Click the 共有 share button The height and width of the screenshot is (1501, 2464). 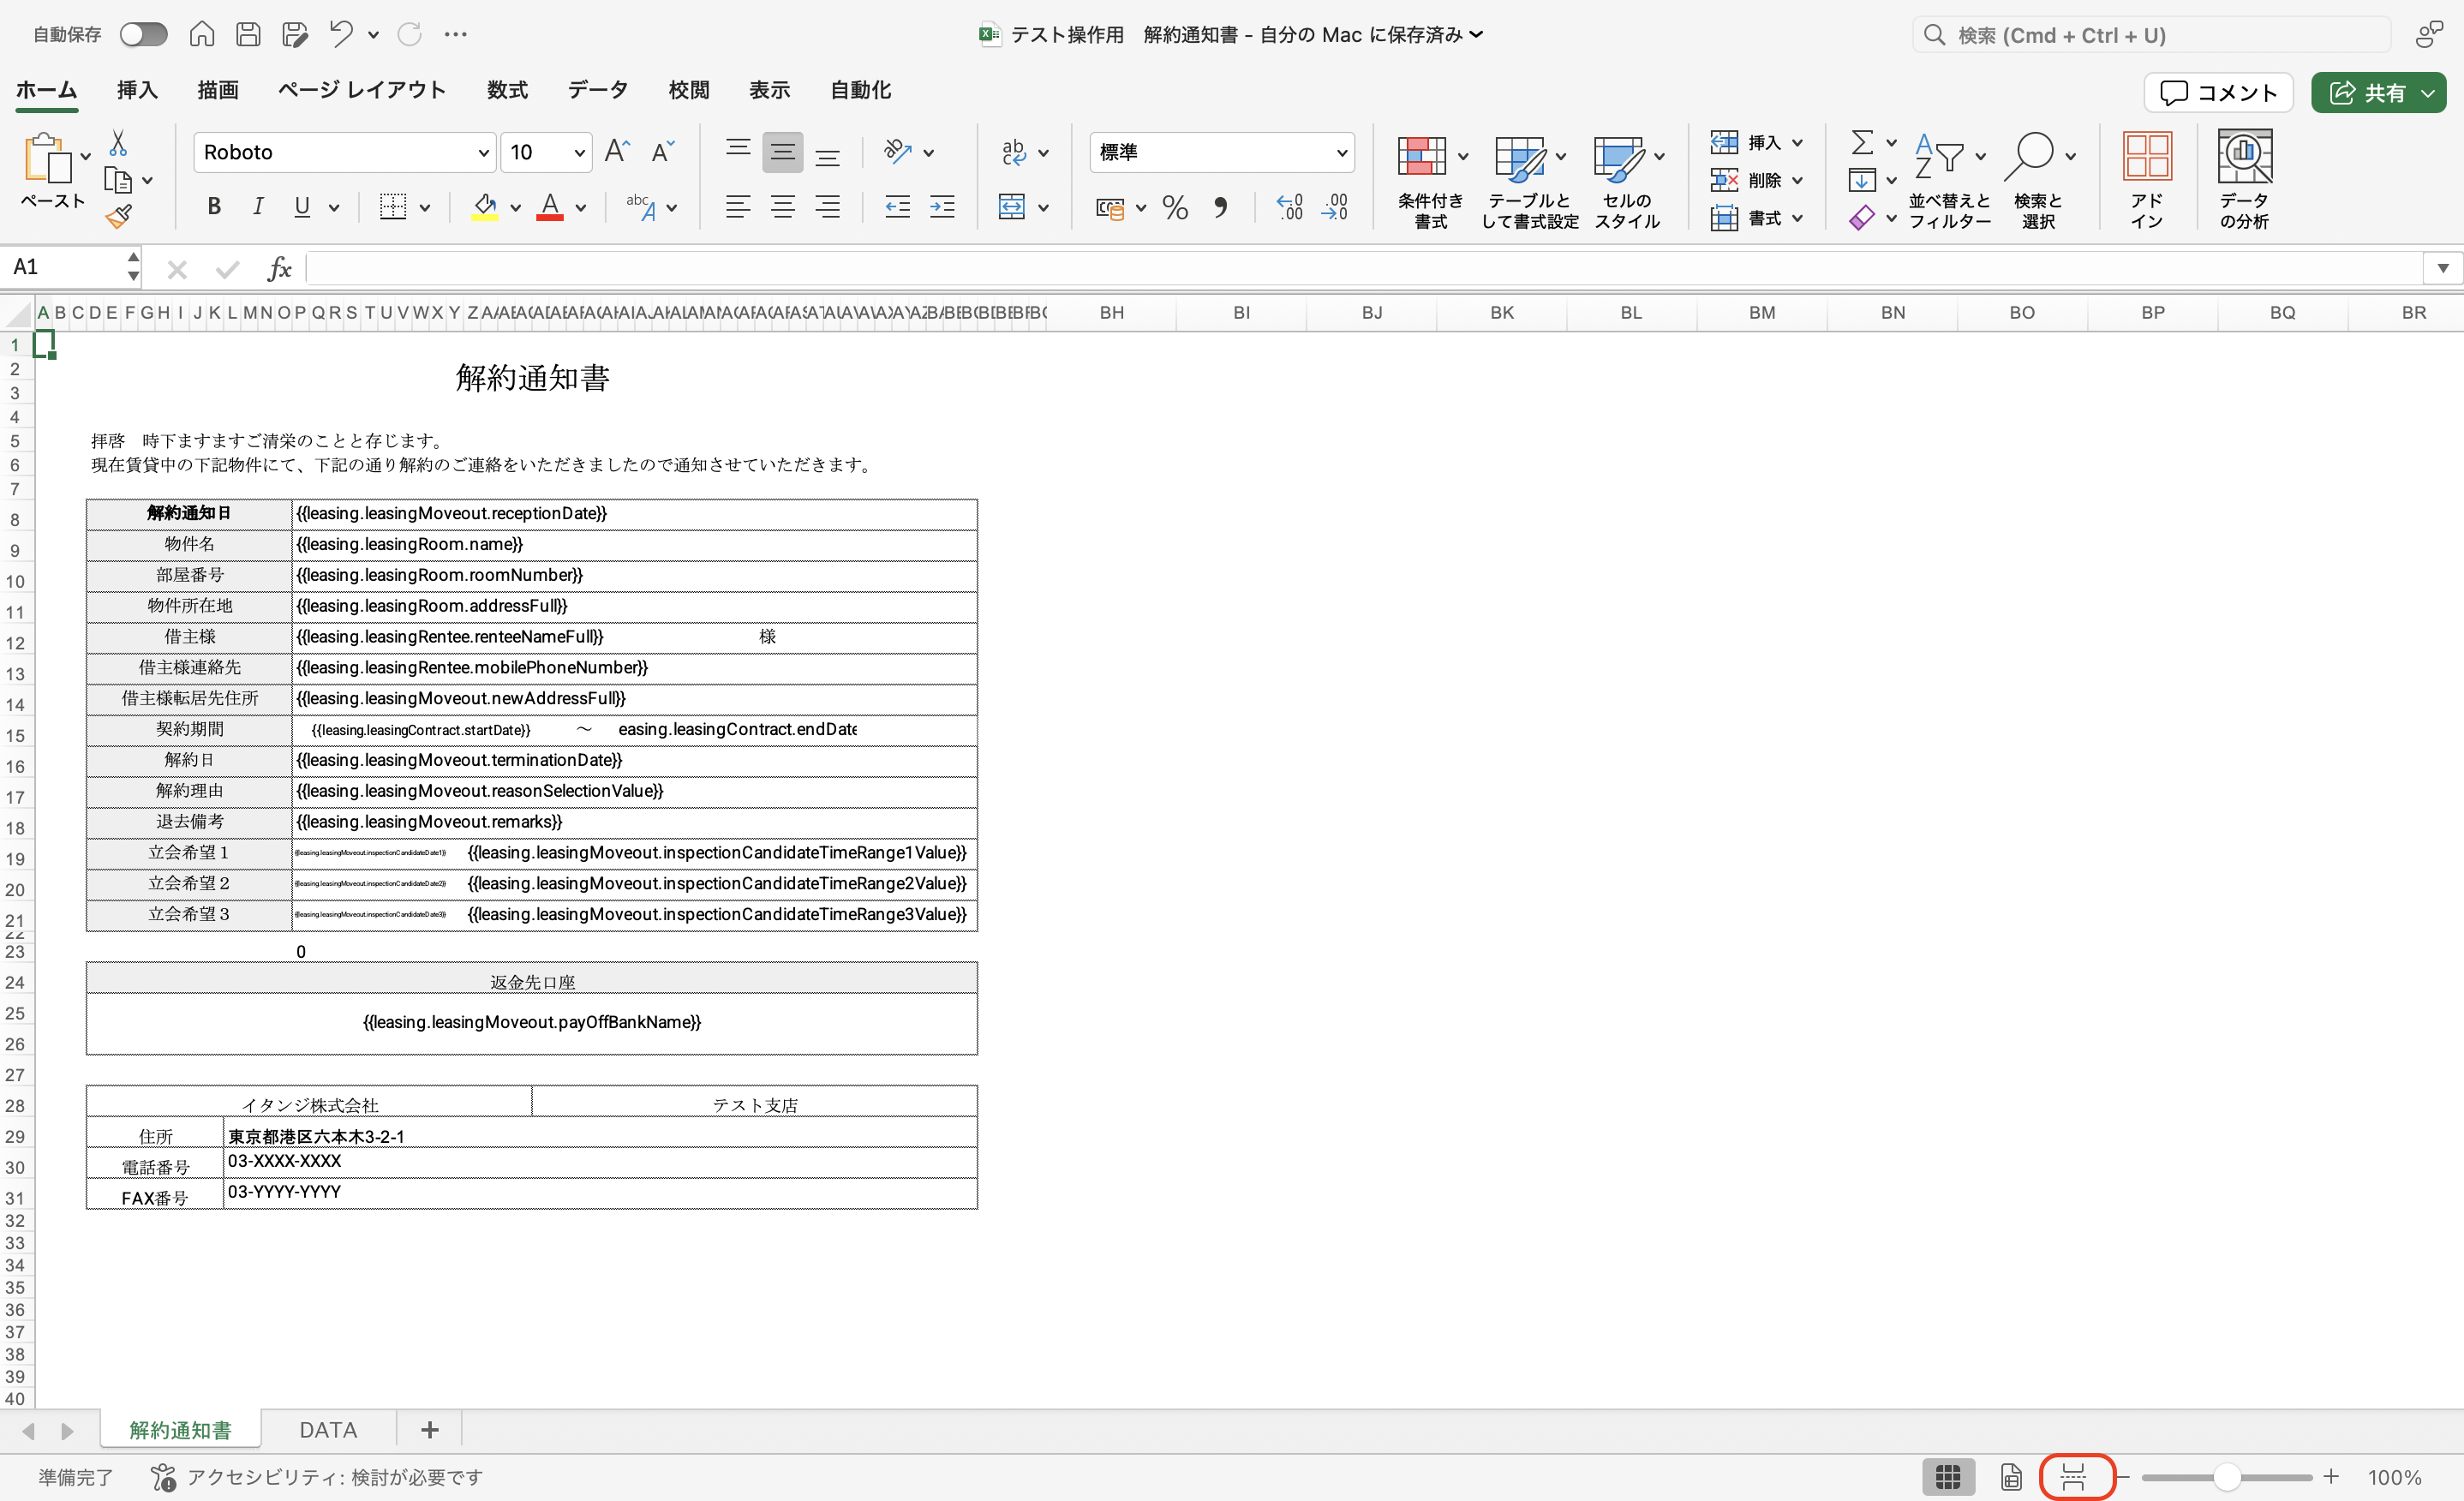click(2366, 93)
